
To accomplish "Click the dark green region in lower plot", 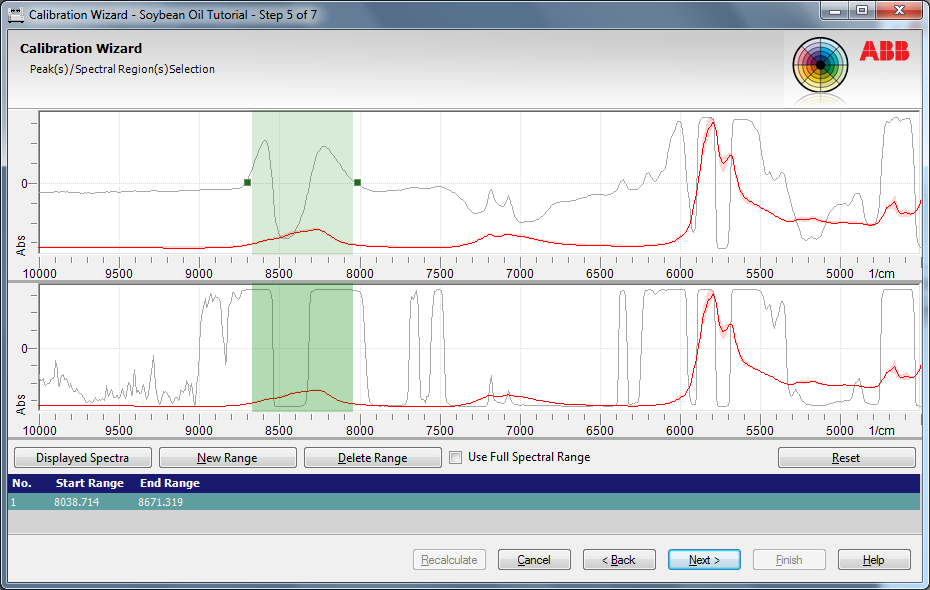I will pos(302,340).
